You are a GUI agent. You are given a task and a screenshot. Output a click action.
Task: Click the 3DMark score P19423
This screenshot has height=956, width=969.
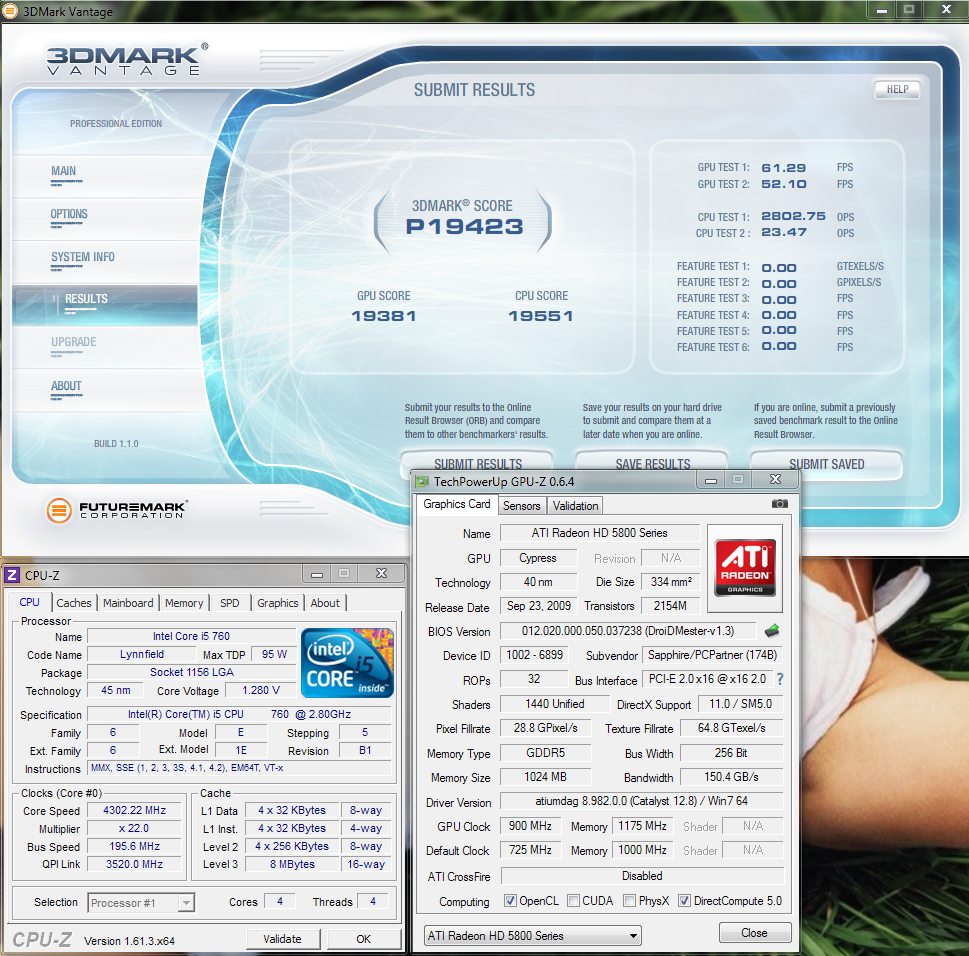[x=464, y=227]
